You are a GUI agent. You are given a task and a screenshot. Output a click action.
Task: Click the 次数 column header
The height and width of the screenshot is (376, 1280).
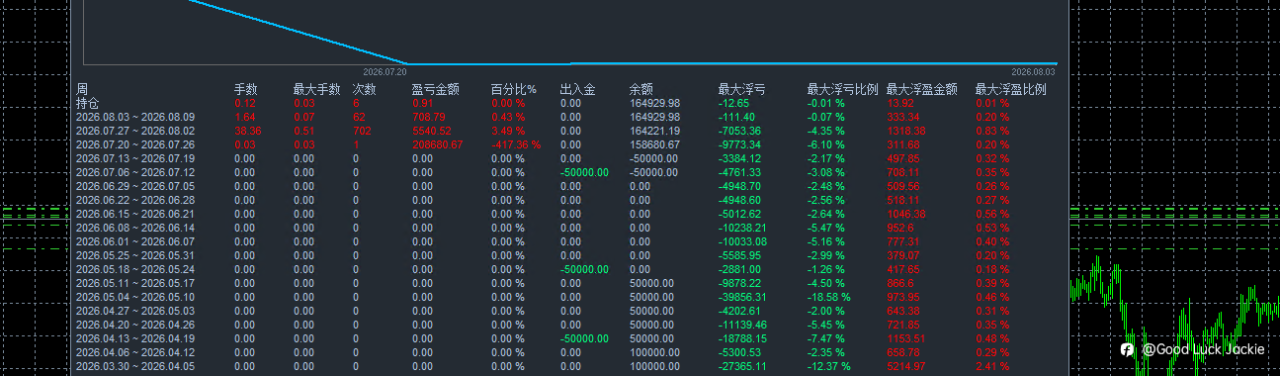point(365,89)
